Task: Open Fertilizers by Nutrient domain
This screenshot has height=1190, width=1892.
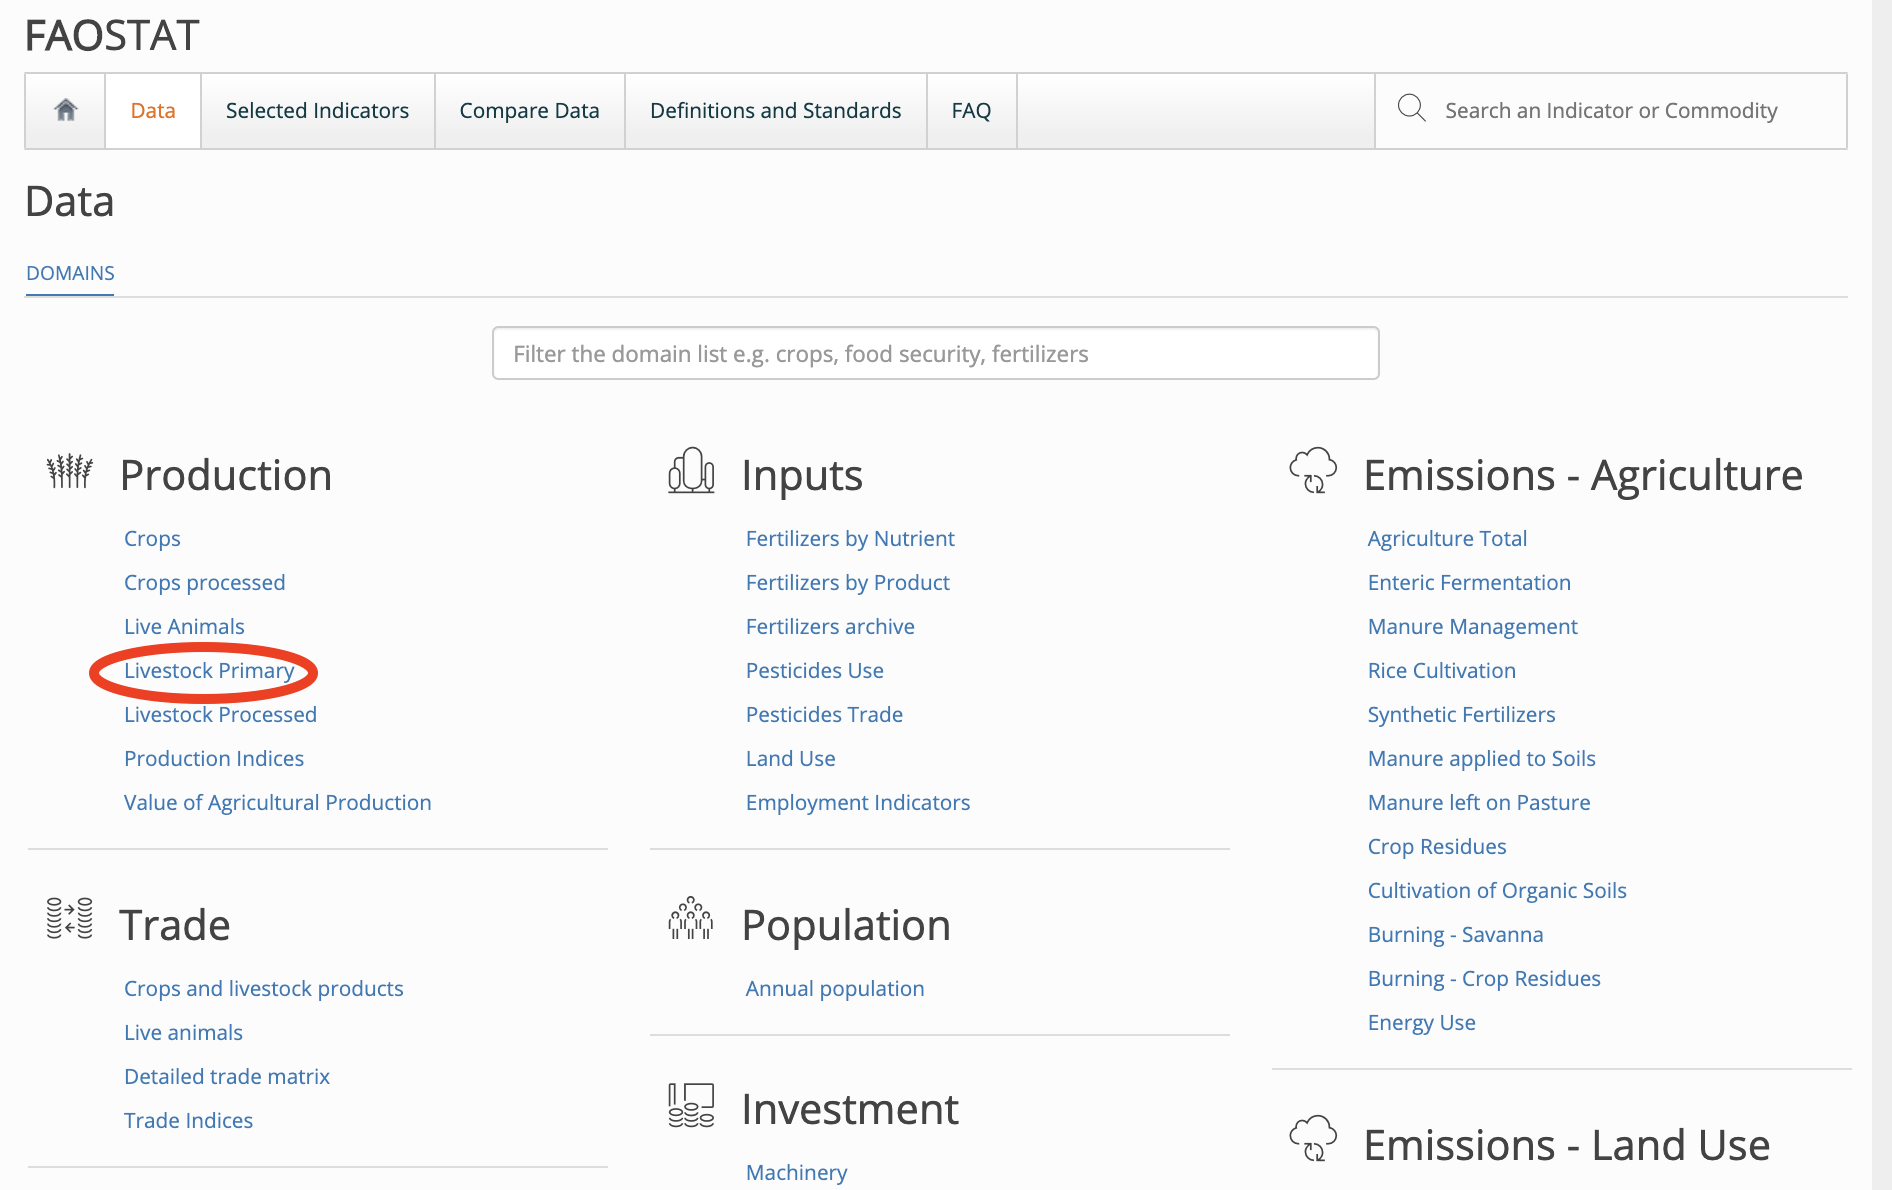Action: [850, 539]
